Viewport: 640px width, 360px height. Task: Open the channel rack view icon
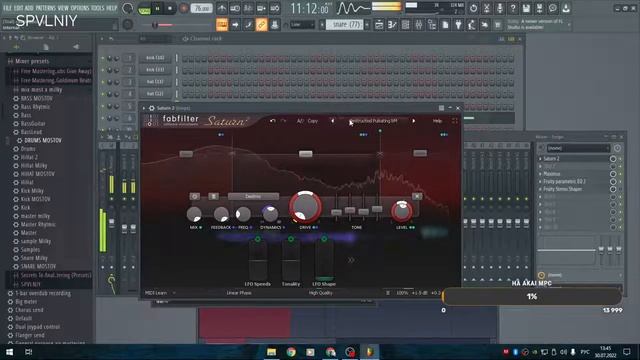coord(405,25)
